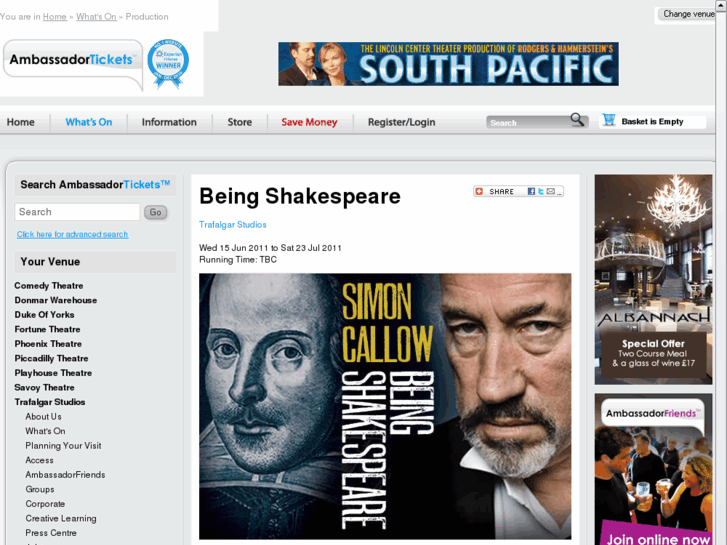Screen dimensions: 727x545
Task: Click the SHARE button text
Action: [x=502, y=192]
